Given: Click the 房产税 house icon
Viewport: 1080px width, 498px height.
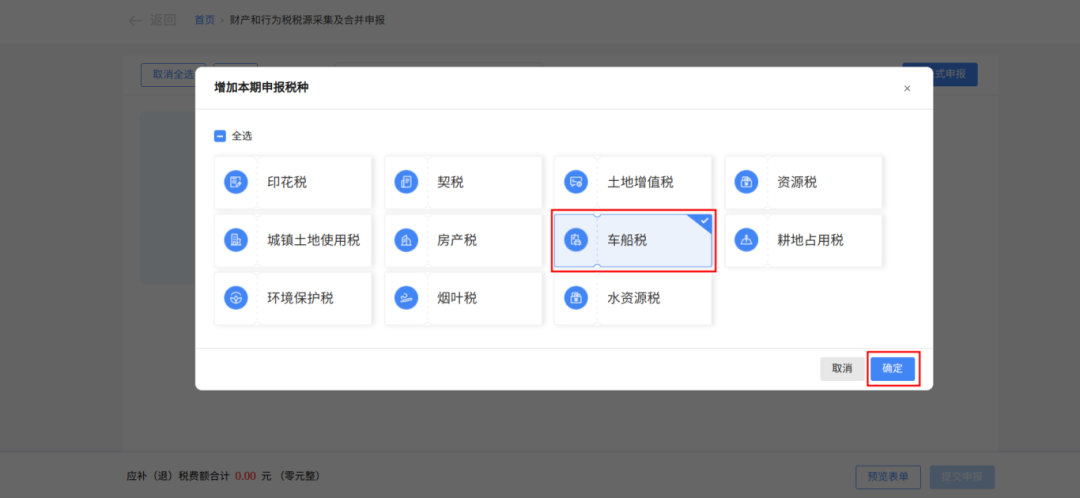Looking at the screenshot, I should [x=406, y=240].
